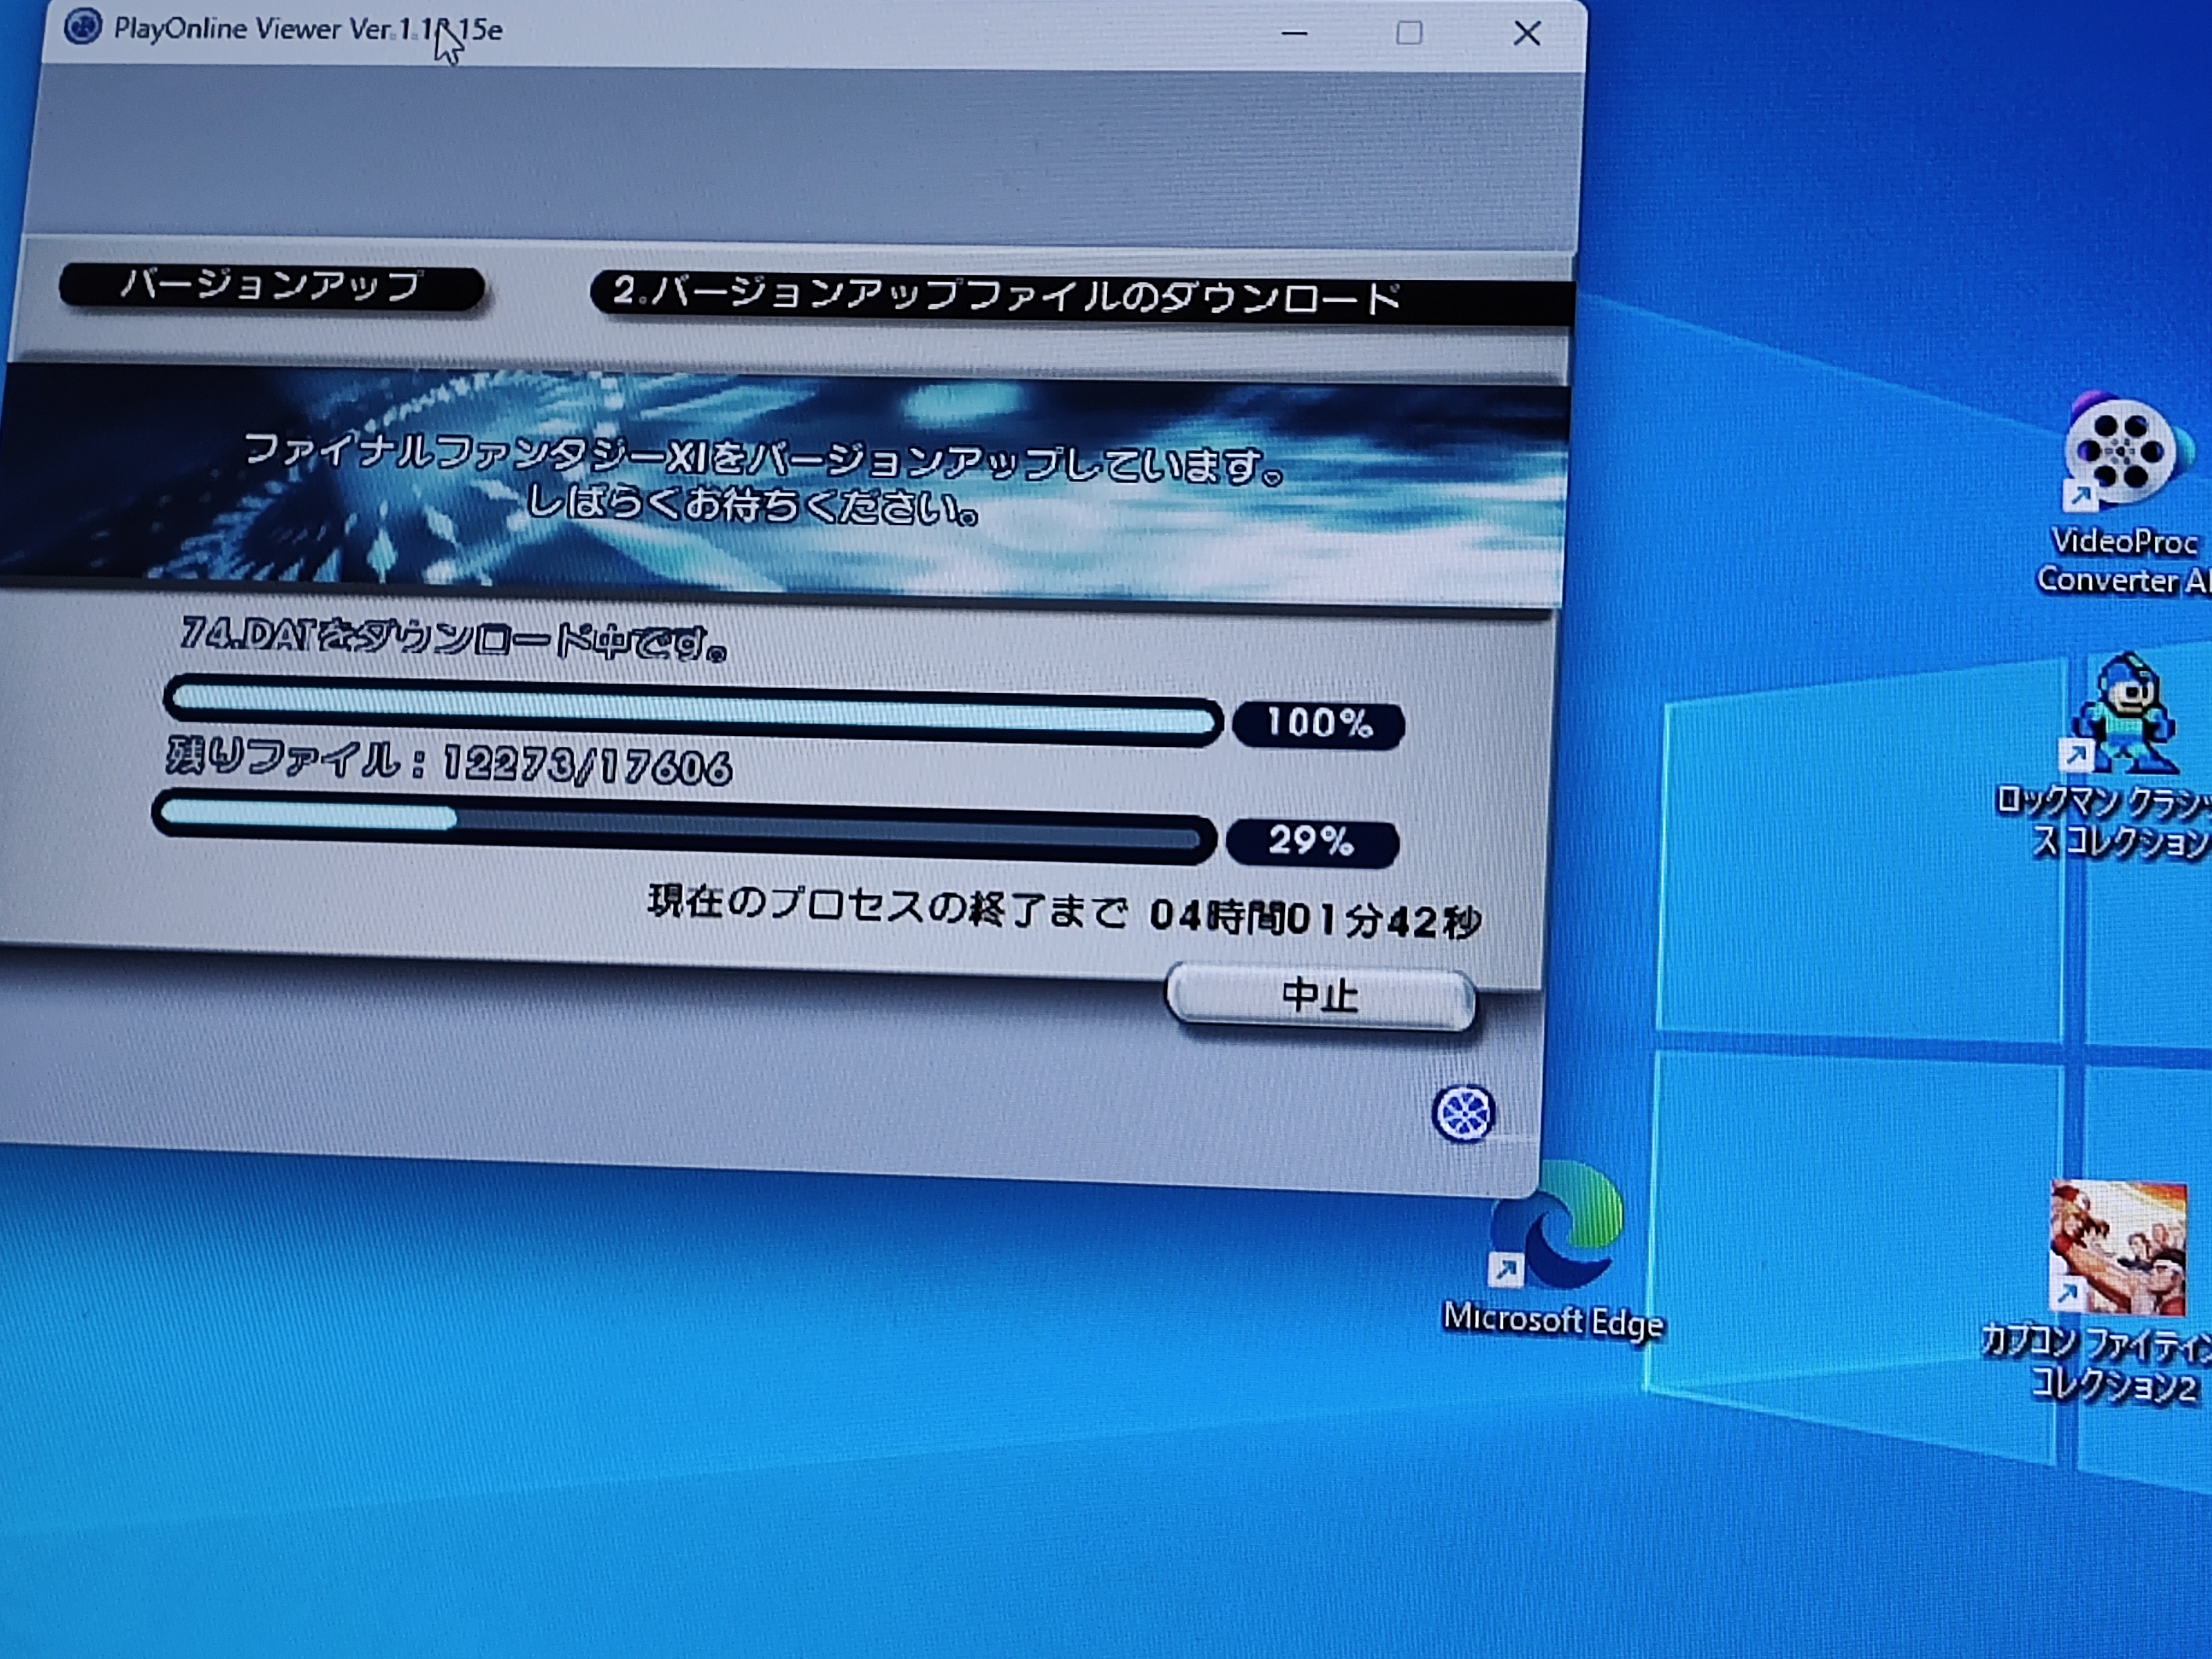
Task: Click the 04時間01分42秒 remaining time text
Action: coord(1315,919)
